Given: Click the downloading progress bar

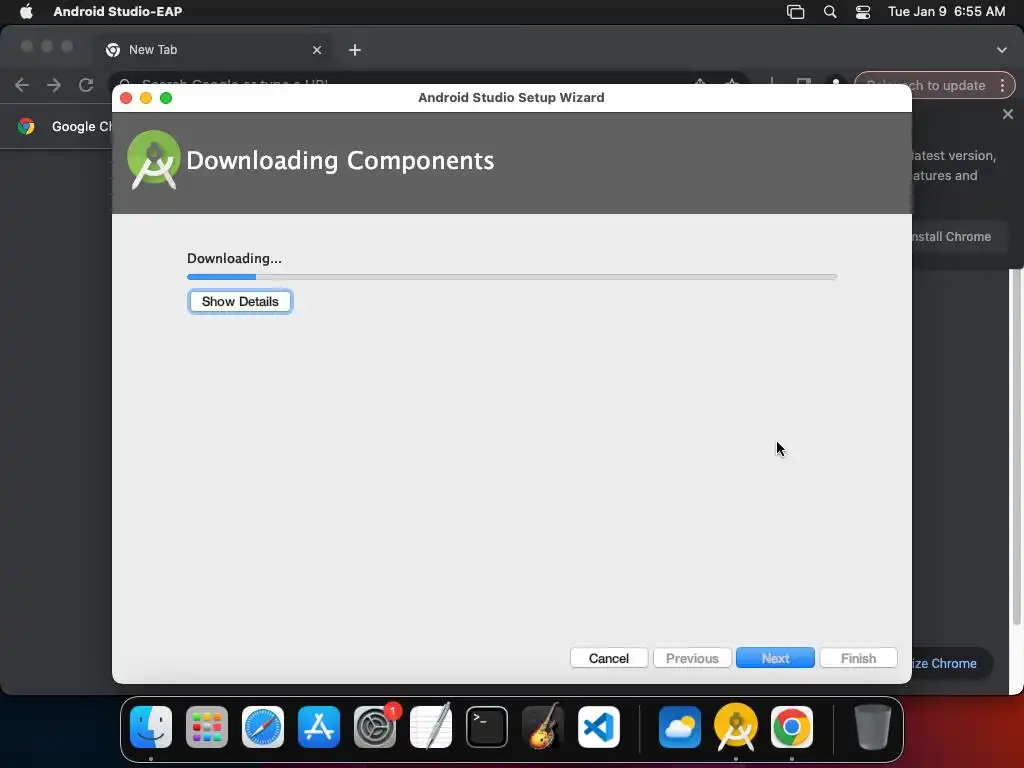Looking at the screenshot, I should [x=512, y=277].
